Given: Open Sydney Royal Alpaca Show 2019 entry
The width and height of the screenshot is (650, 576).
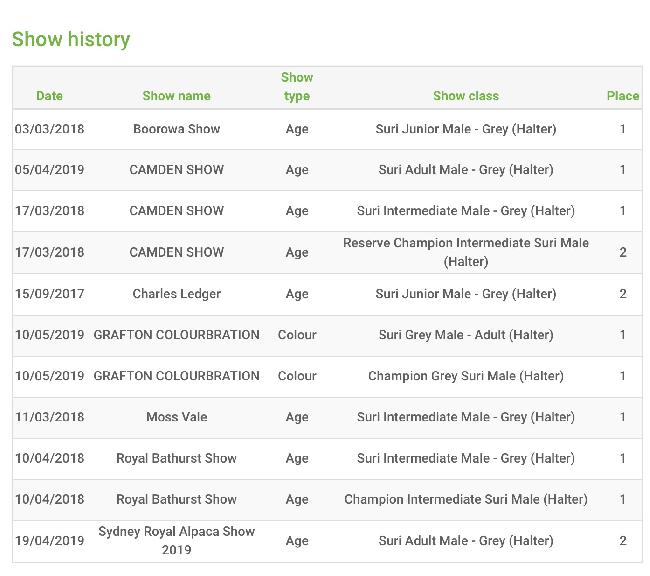Looking at the screenshot, I should (x=177, y=540).
